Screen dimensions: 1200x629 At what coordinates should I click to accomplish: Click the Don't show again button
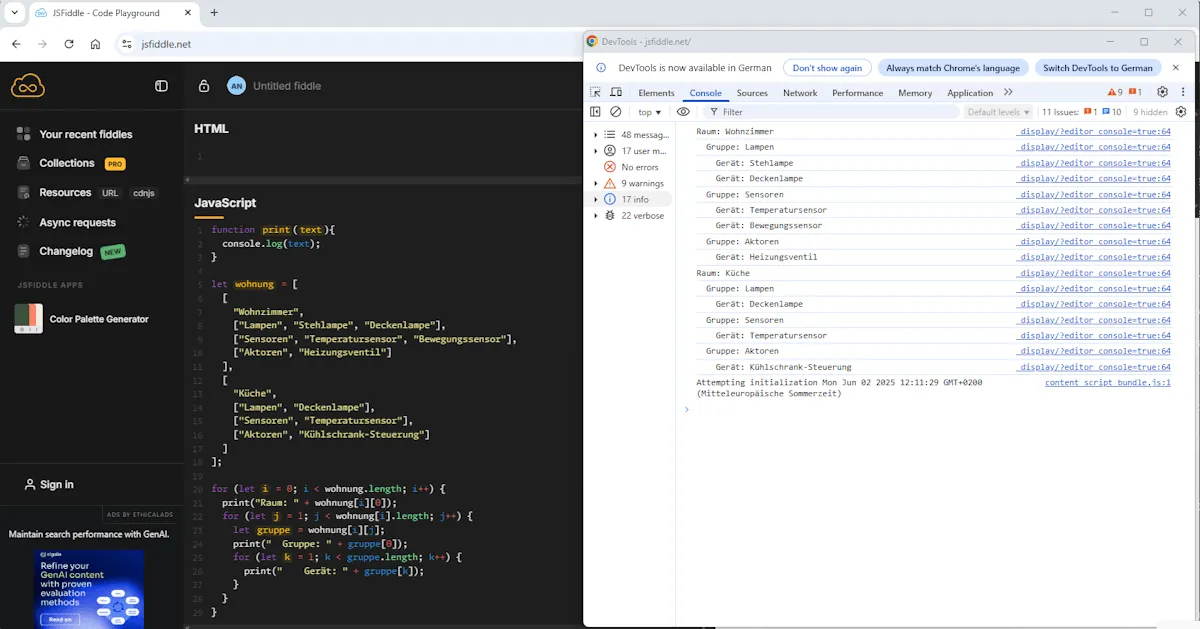pos(827,67)
